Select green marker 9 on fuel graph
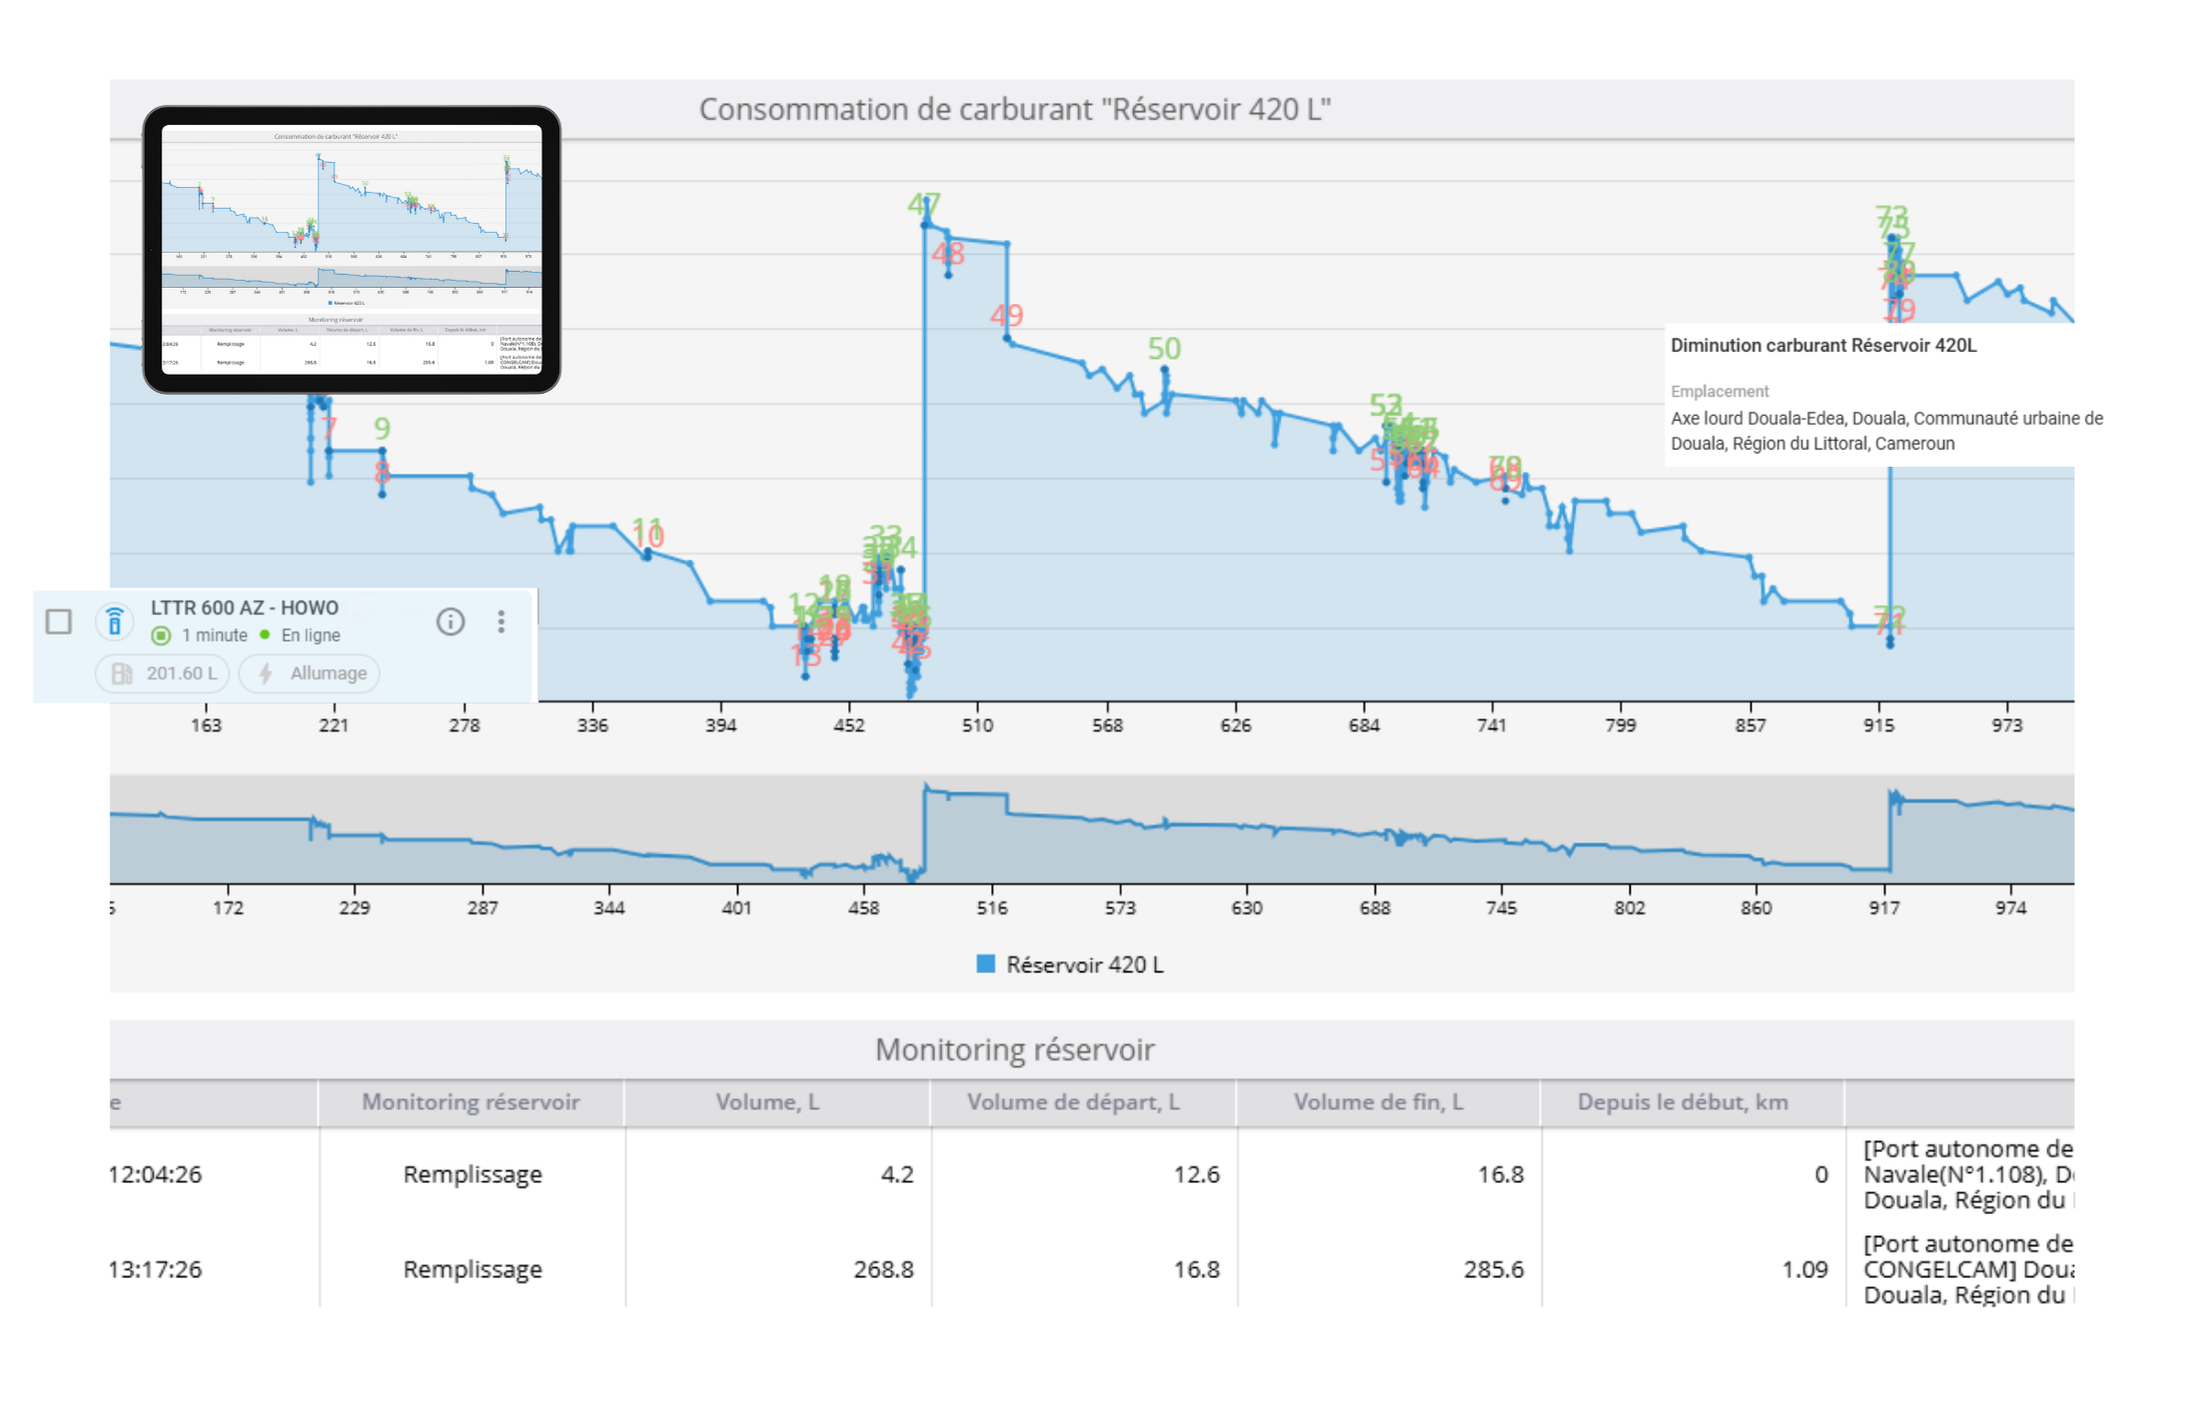This screenshot has width=2186, height=1406. pos(382,429)
